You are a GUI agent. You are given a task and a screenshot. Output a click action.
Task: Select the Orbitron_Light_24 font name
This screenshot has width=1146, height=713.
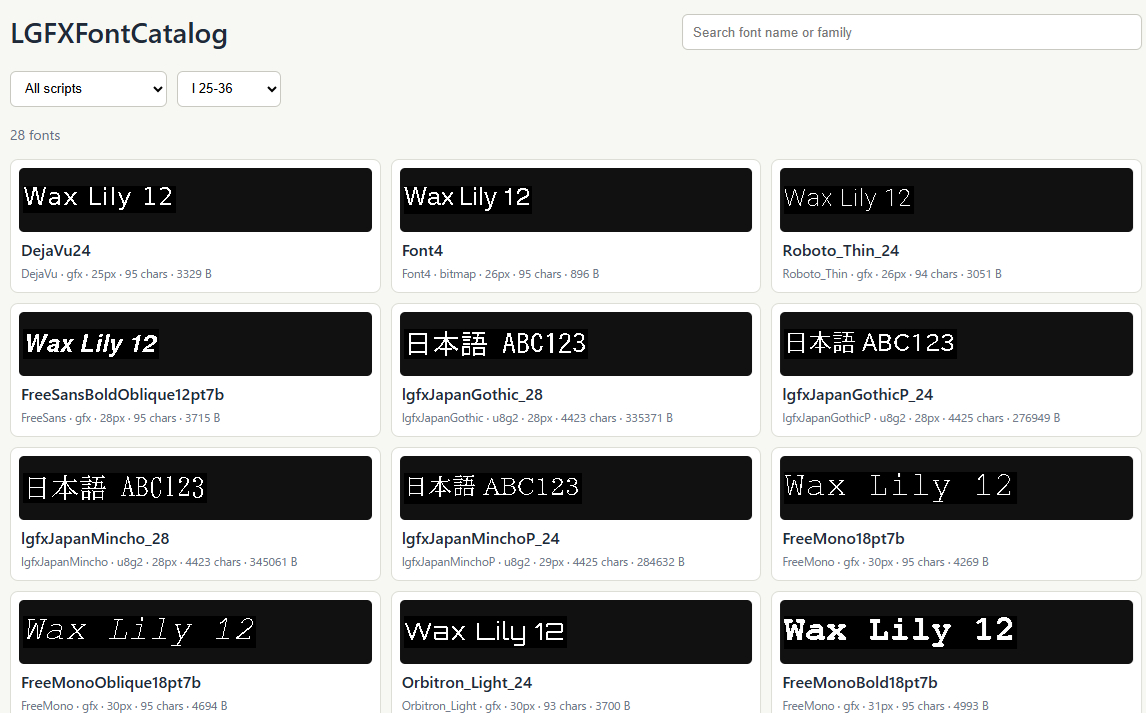click(x=467, y=682)
